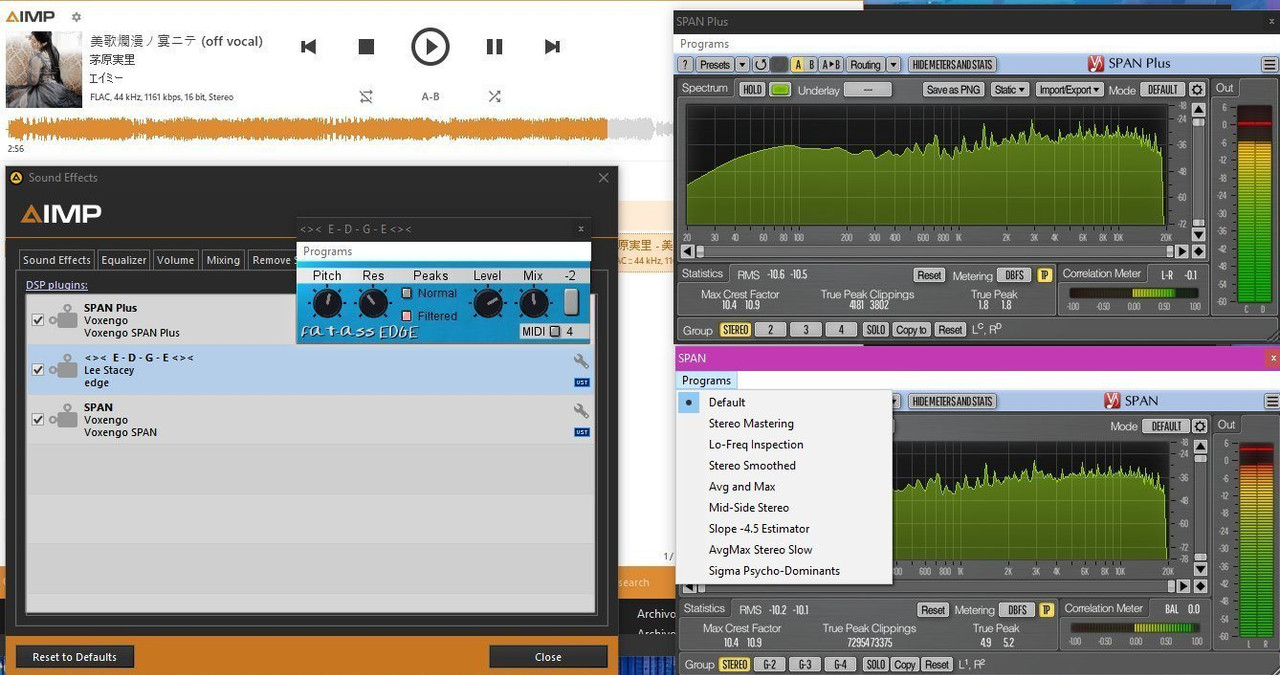Image resolution: width=1280 pixels, height=675 pixels.
Task: Open Presets in SPAN Plus
Action: coord(715,64)
